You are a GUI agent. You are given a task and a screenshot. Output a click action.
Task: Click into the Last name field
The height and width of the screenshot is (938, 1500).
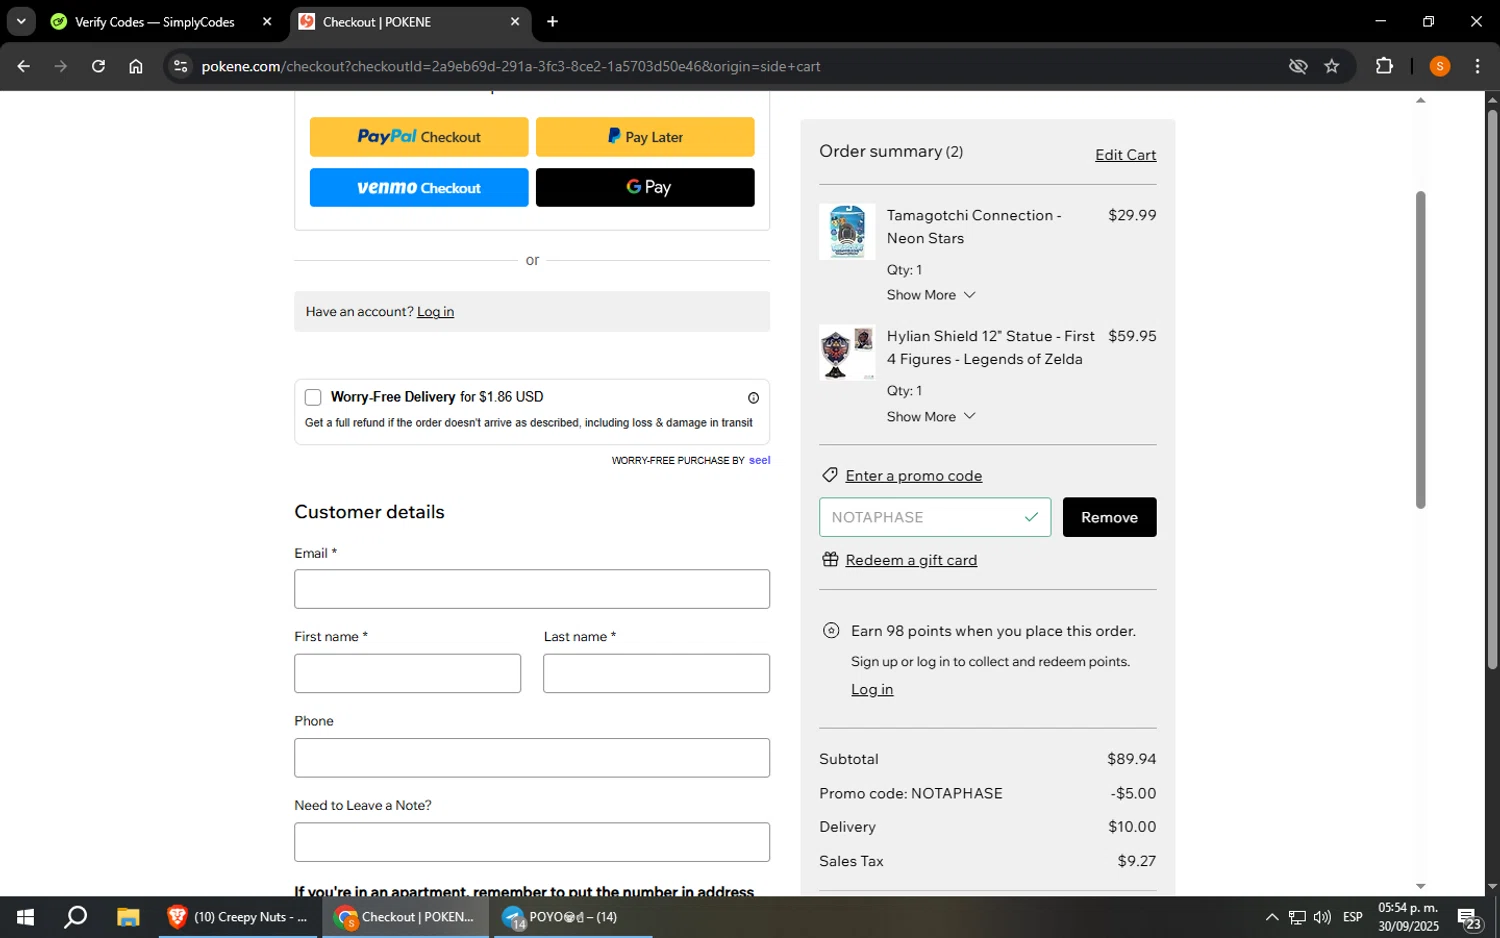[x=656, y=673]
